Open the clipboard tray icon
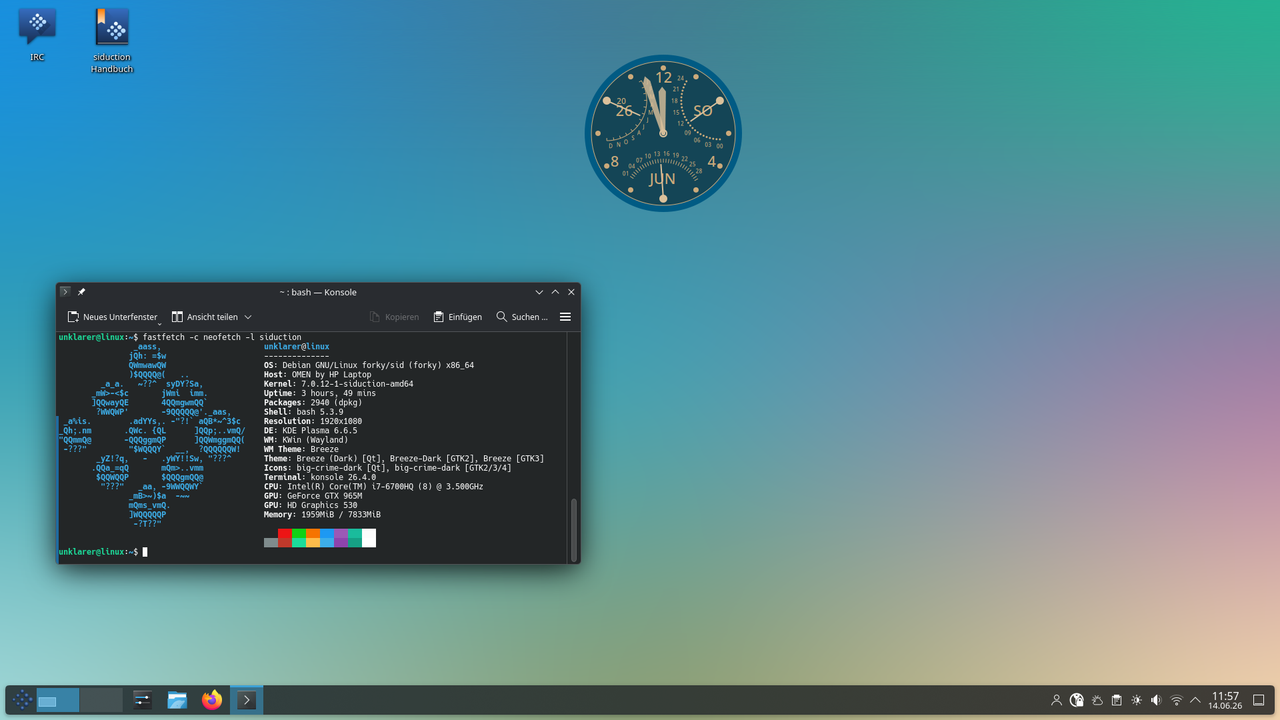This screenshot has height=720, width=1280. pos(1117,701)
